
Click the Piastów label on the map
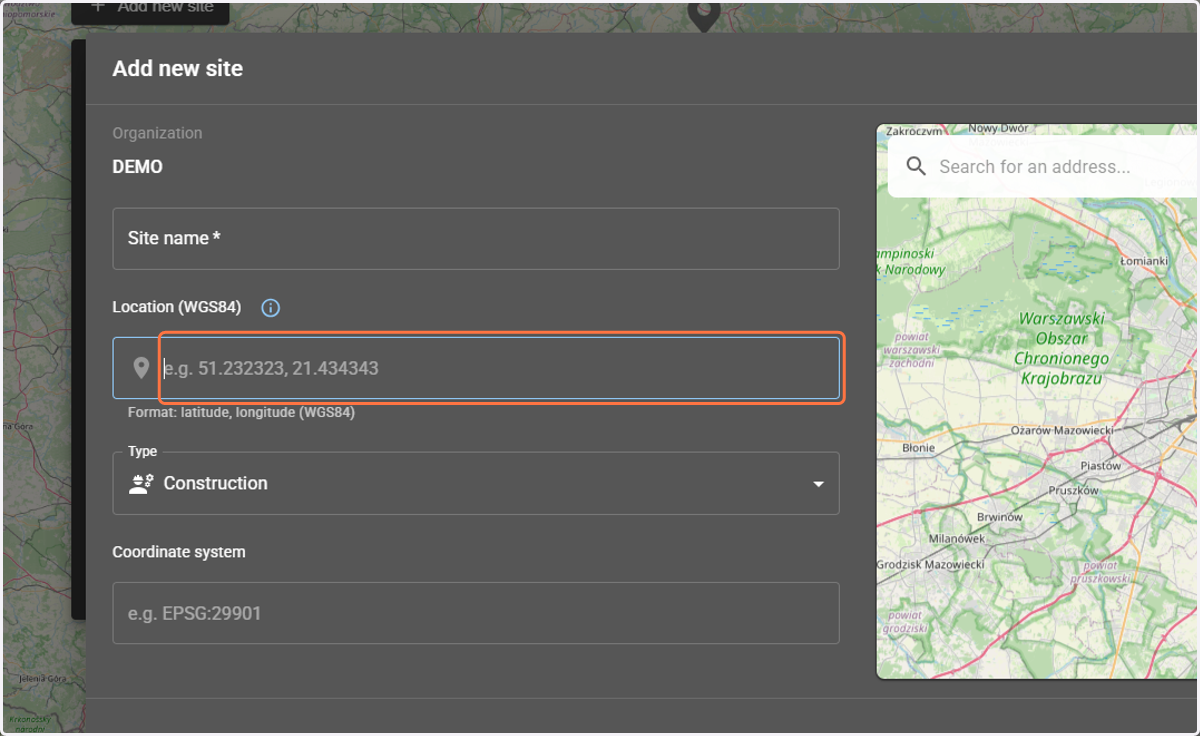coord(1101,466)
